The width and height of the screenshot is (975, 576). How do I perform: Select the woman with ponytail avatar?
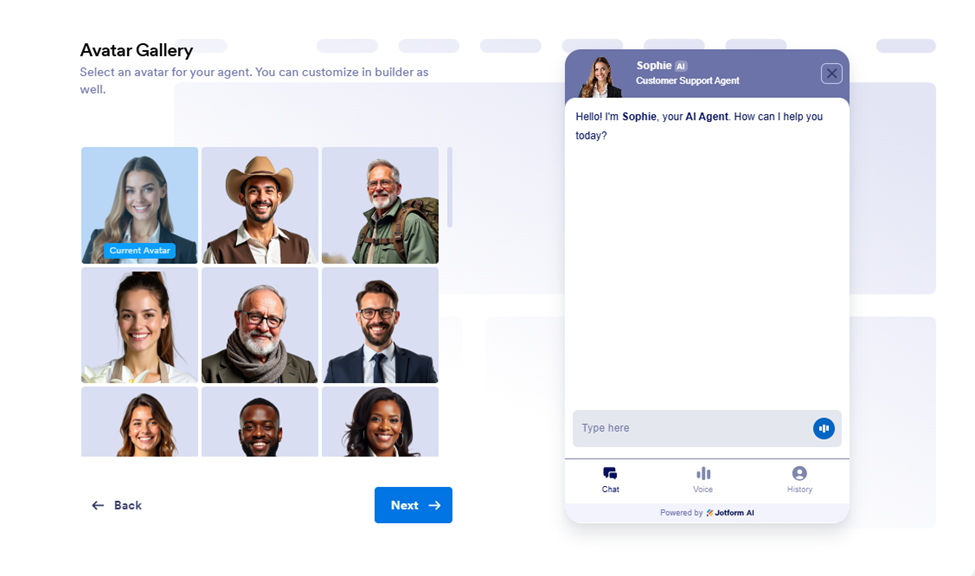(140, 325)
